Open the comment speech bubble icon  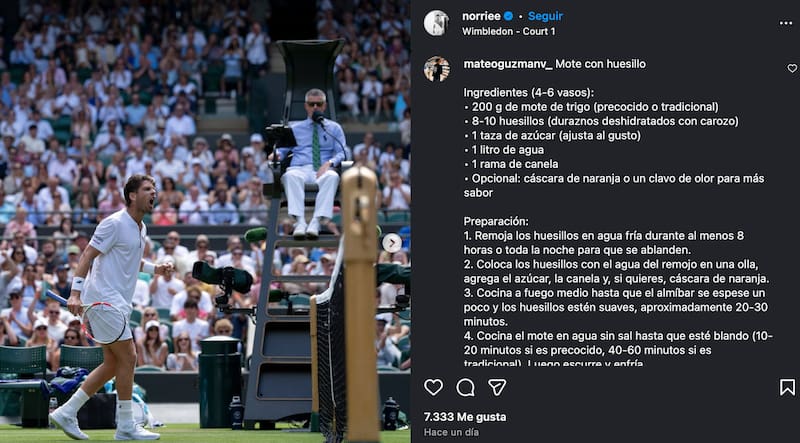click(465, 387)
